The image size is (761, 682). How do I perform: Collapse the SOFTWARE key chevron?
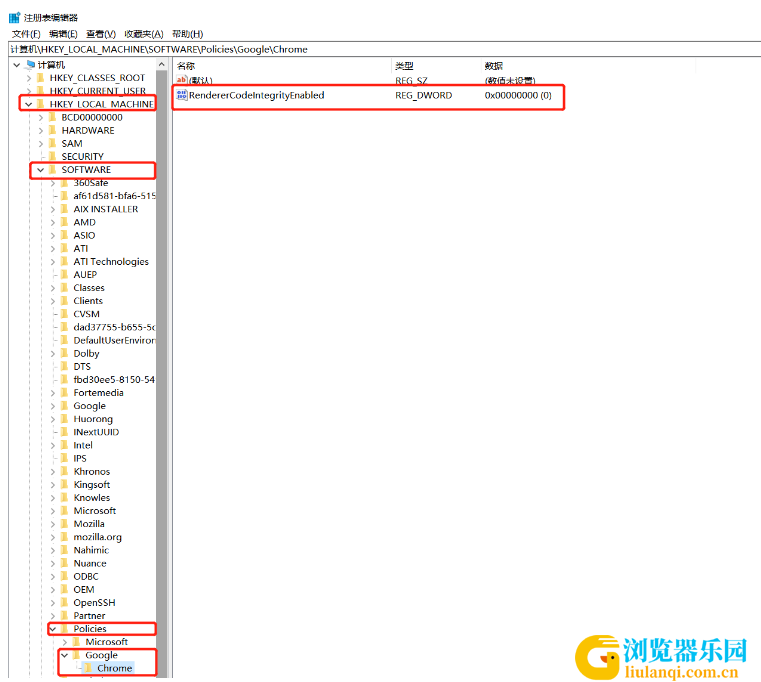(x=41, y=170)
